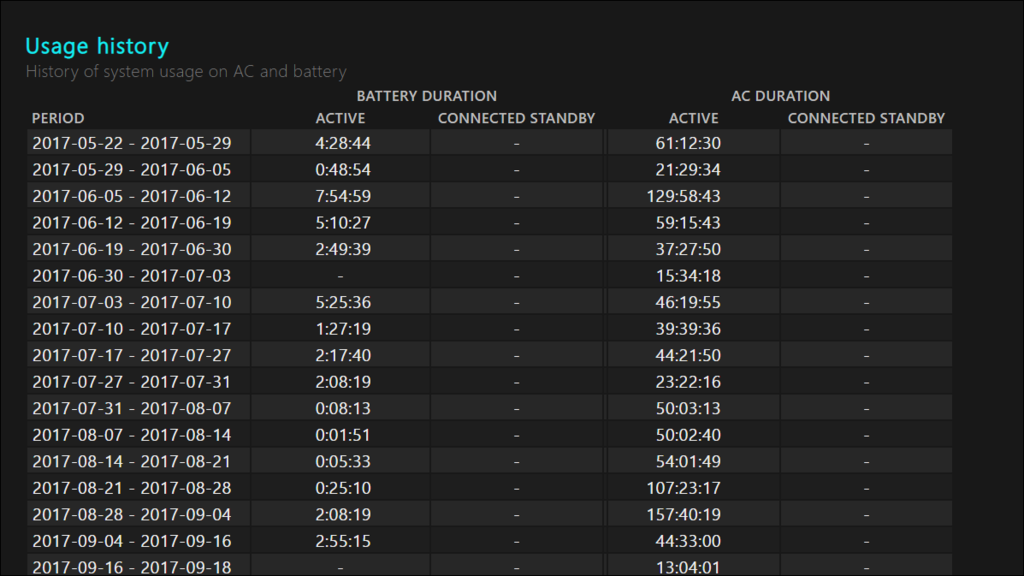
Task: Click AC active value 50:03:13
Action: (x=688, y=408)
